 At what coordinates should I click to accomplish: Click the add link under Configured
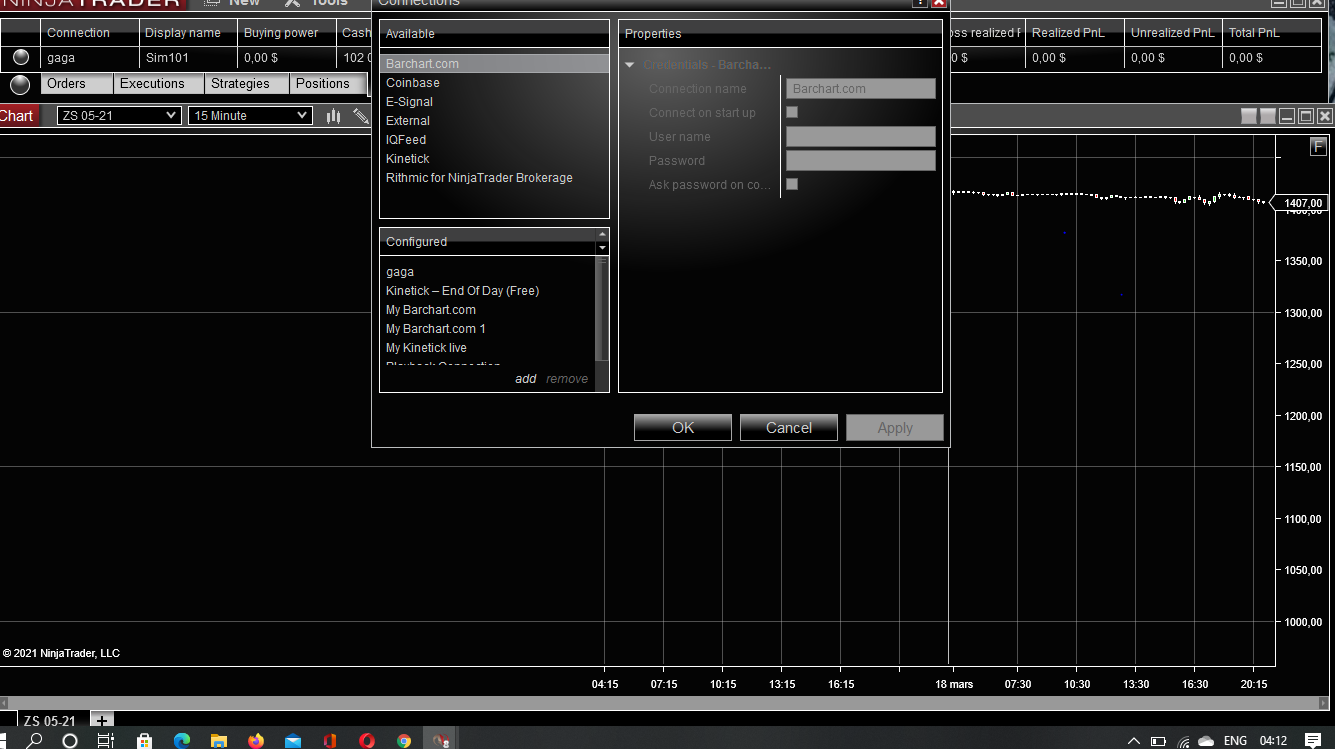526,379
